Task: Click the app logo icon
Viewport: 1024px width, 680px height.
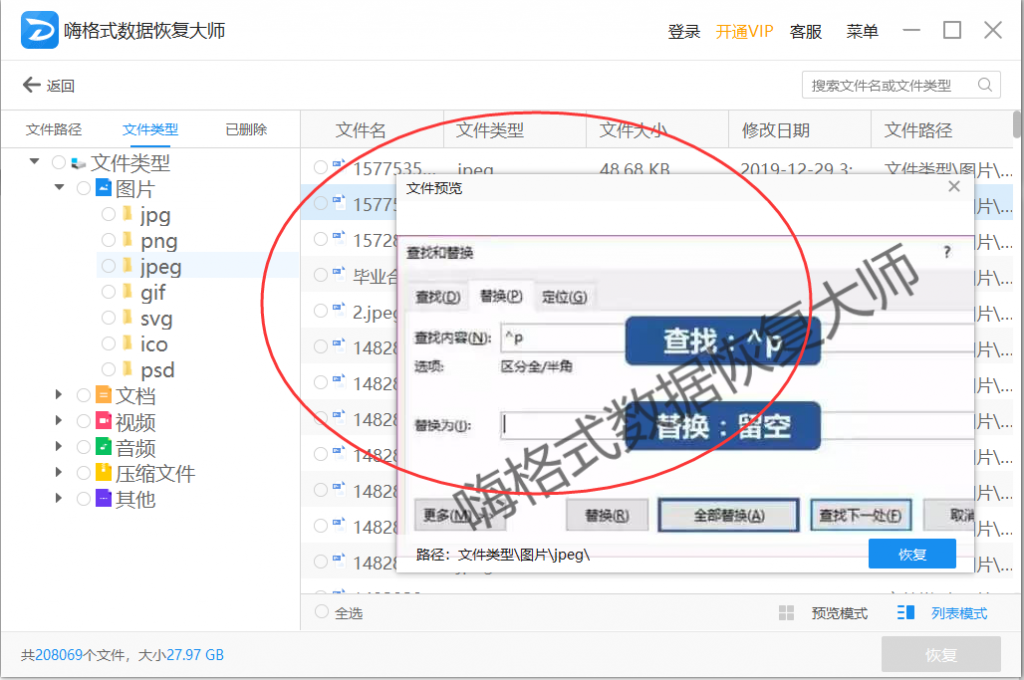Action: tap(39, 30)
